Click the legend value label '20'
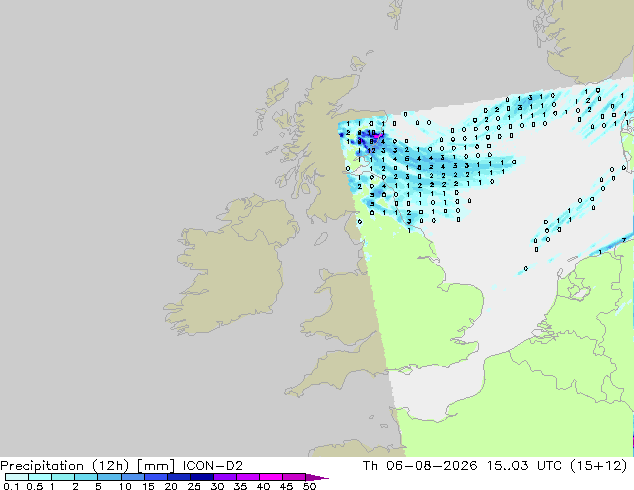 pos(171,486)
